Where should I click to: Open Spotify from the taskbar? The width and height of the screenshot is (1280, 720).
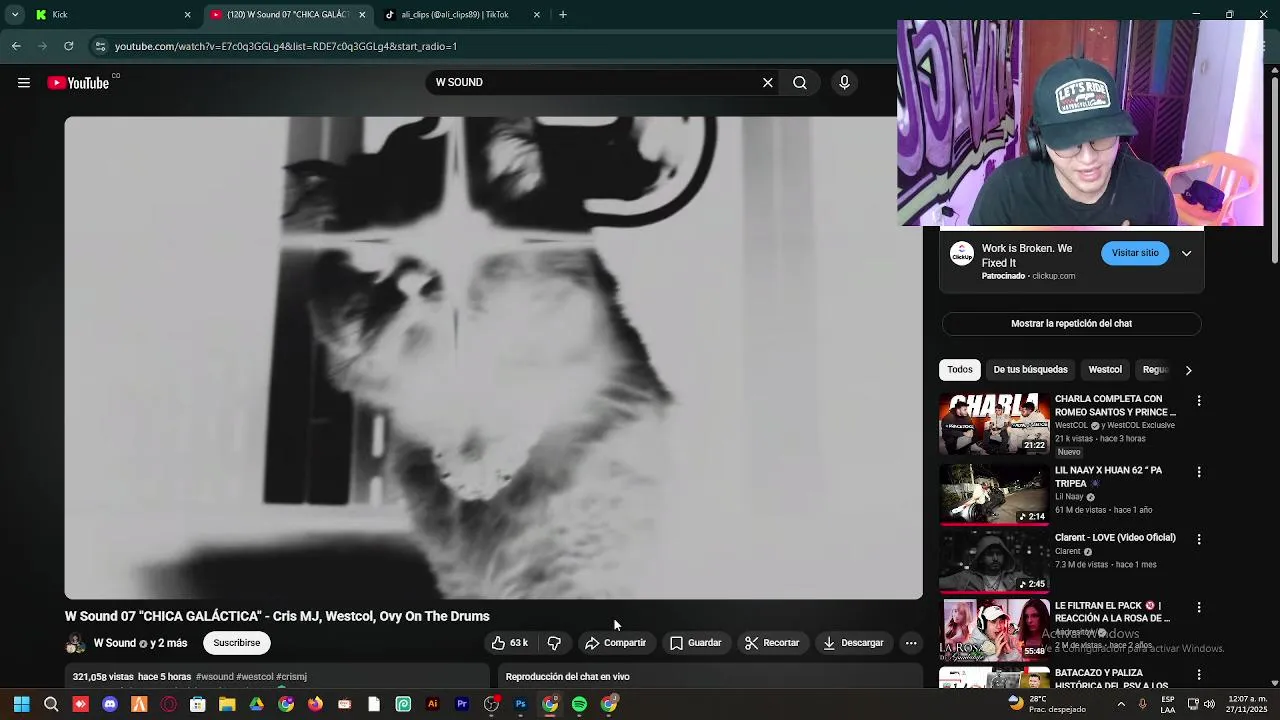579,705
